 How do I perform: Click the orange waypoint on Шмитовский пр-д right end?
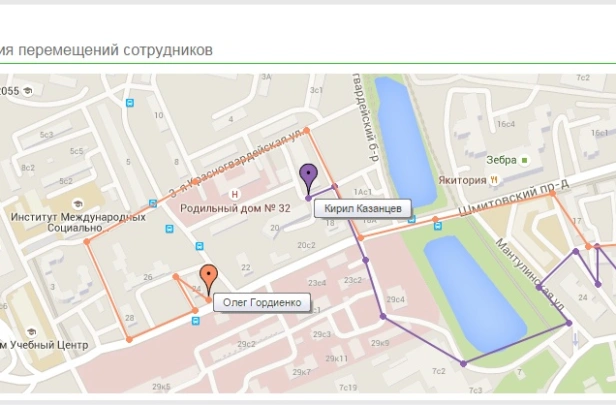point(552,193)
